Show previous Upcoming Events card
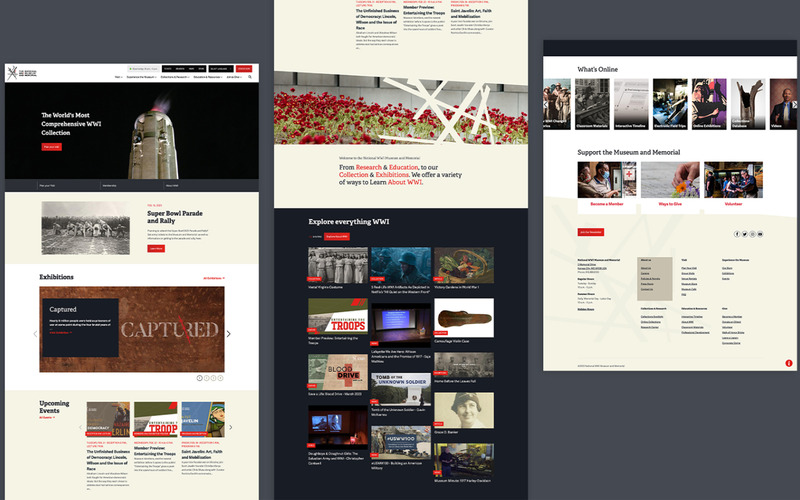The width and height of the screenshot is (800, 500). 80,427
